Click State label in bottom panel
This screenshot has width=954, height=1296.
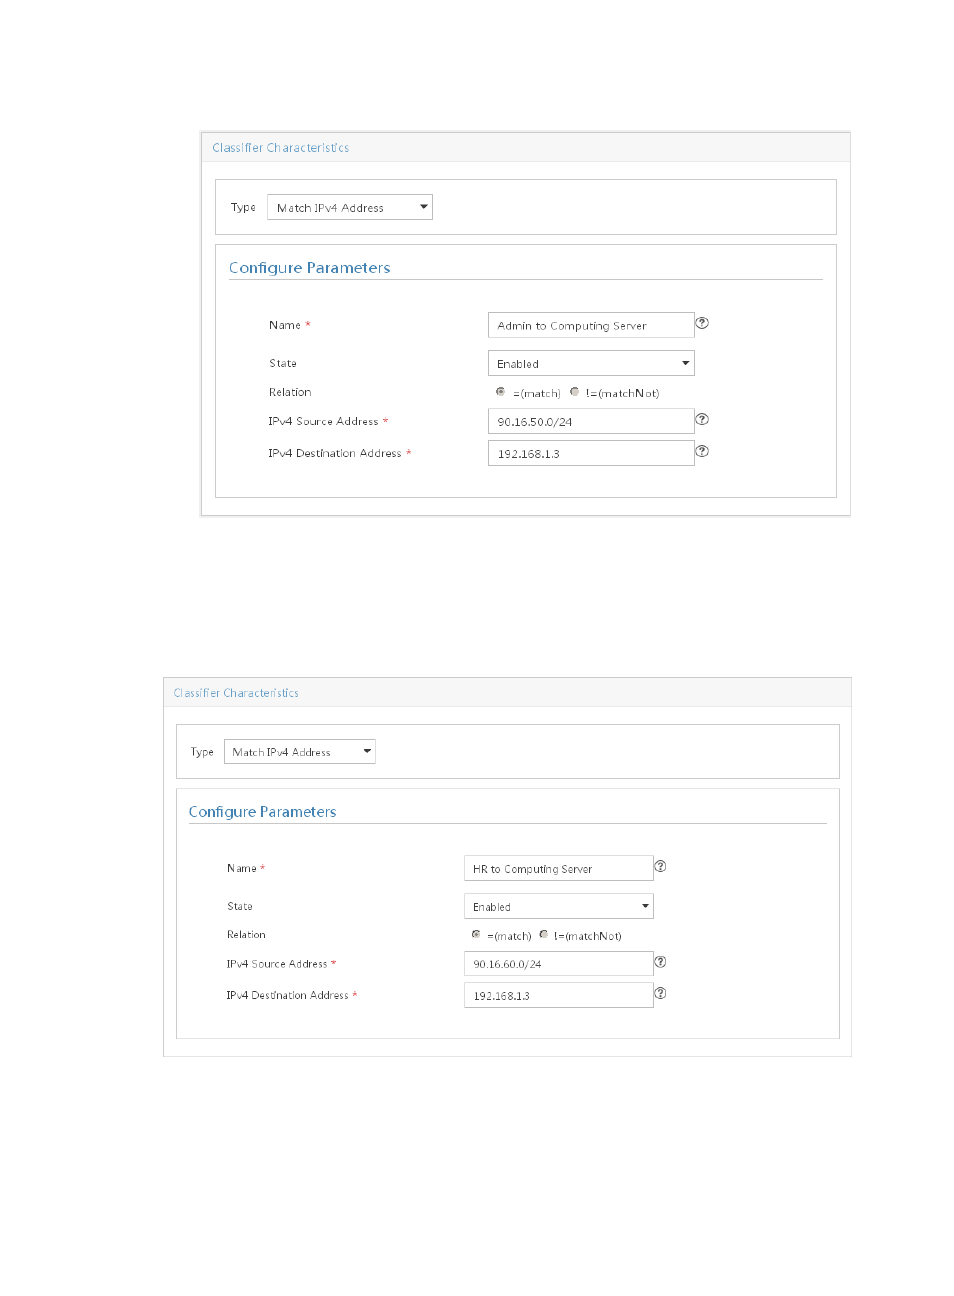pyautogui.click(x=240, y=906)
